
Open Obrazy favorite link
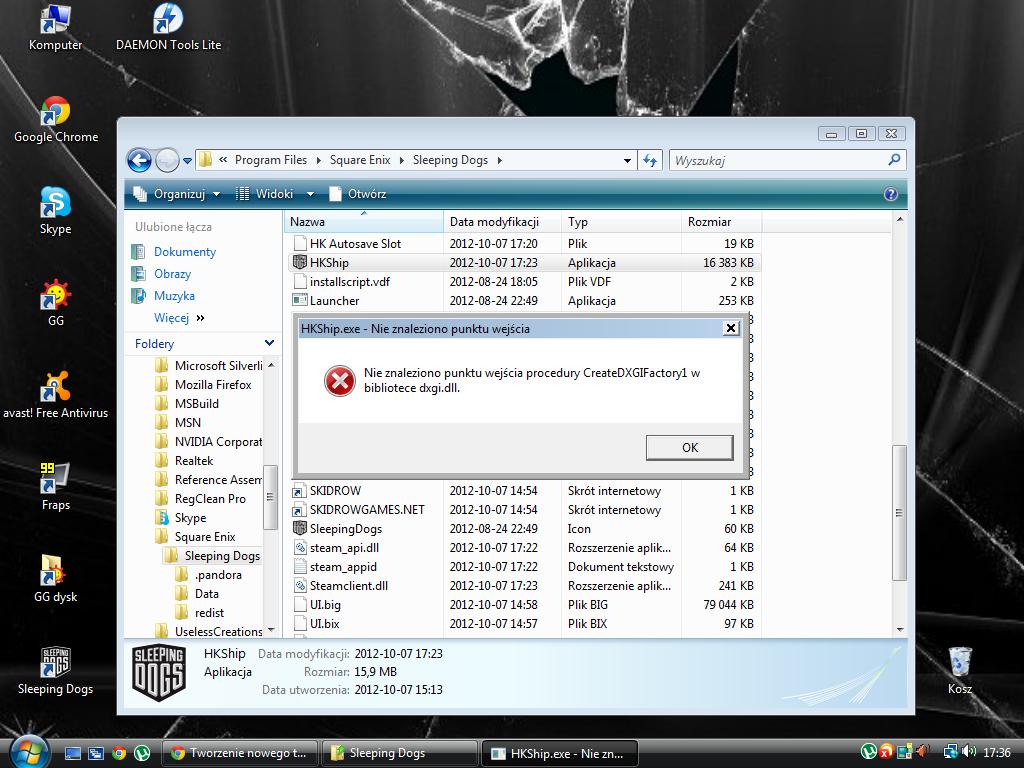(172, 274)
